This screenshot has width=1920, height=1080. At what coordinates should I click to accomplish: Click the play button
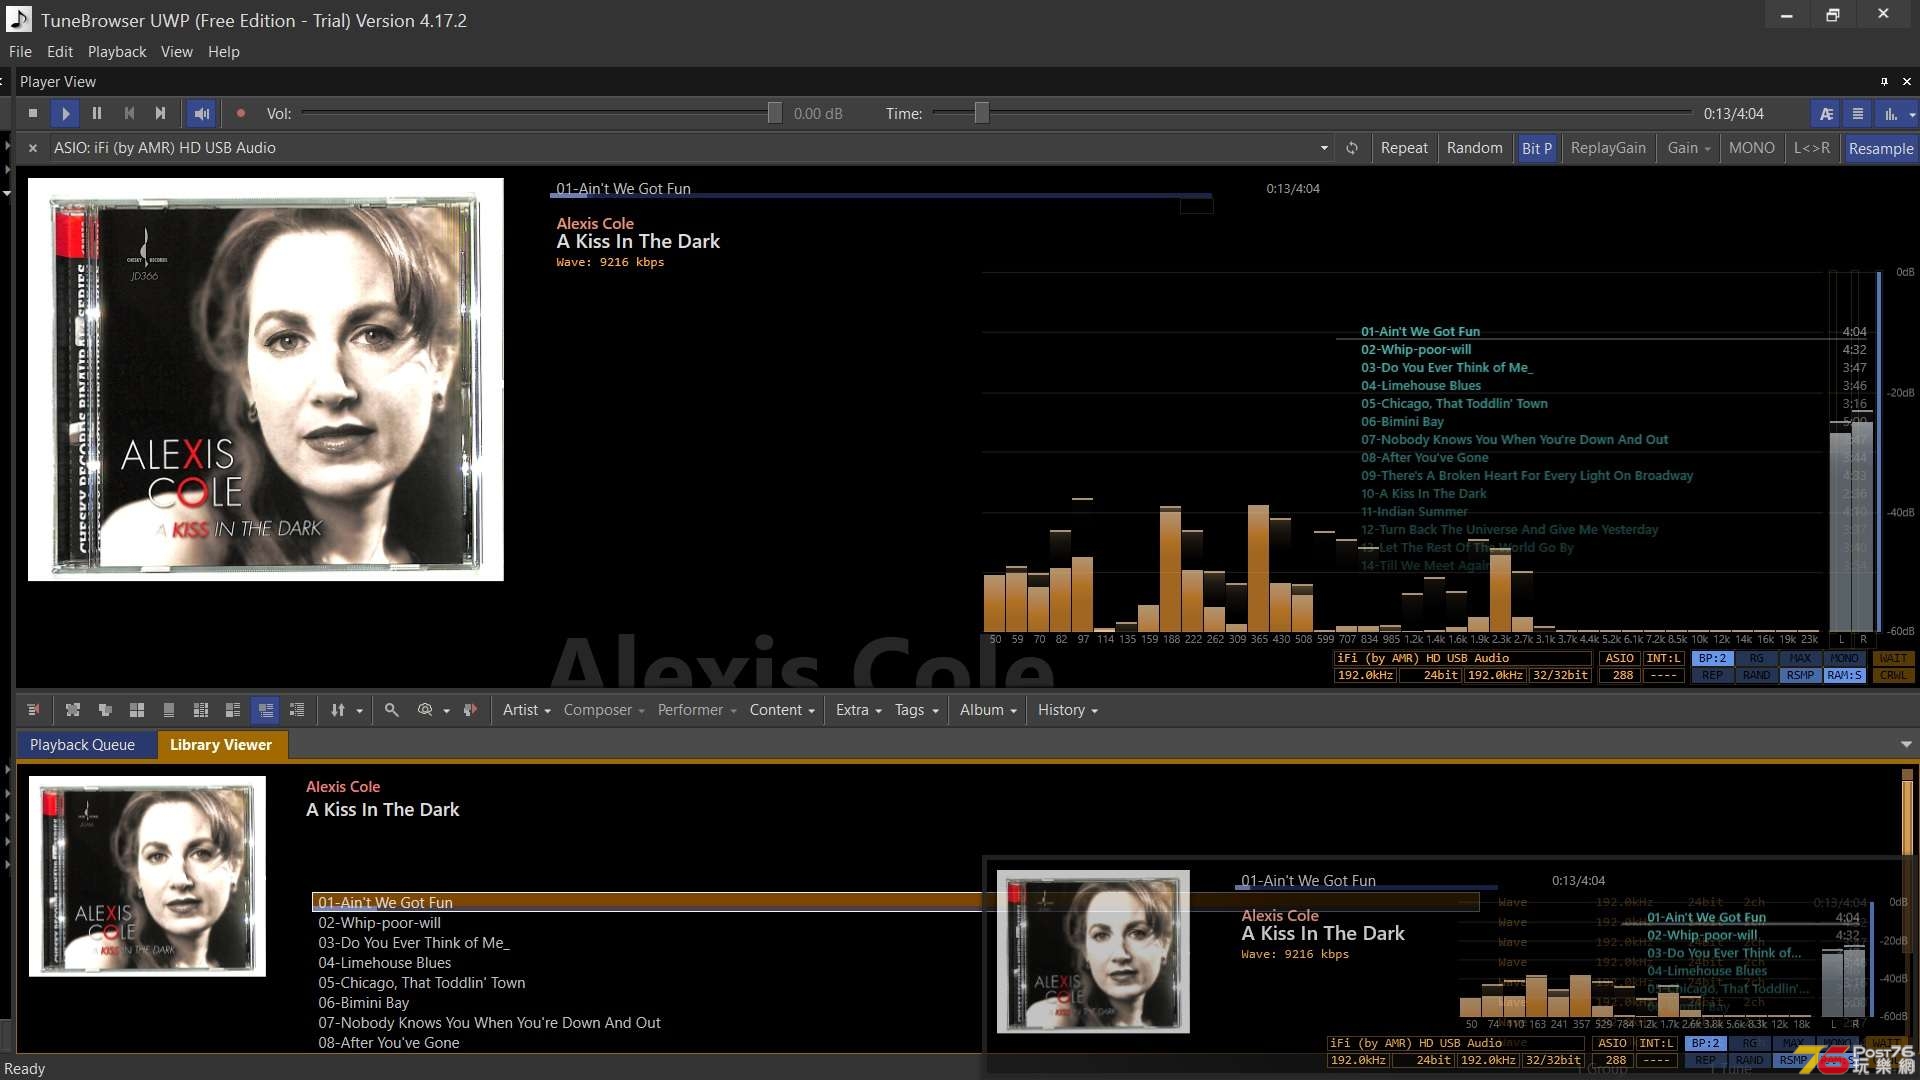(x=65, y=114)
